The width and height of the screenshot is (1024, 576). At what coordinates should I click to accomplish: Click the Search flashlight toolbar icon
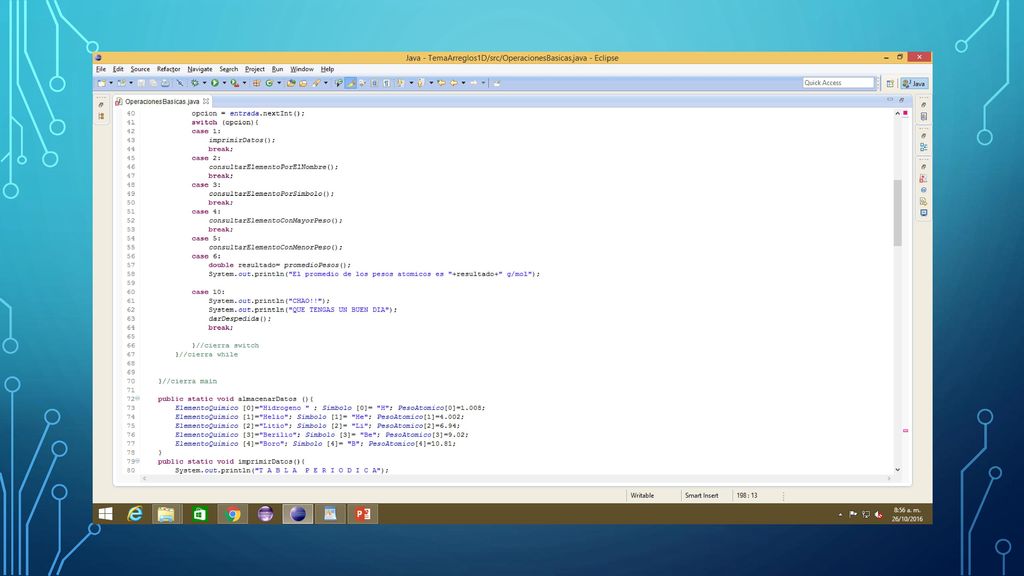click(315, 83)
